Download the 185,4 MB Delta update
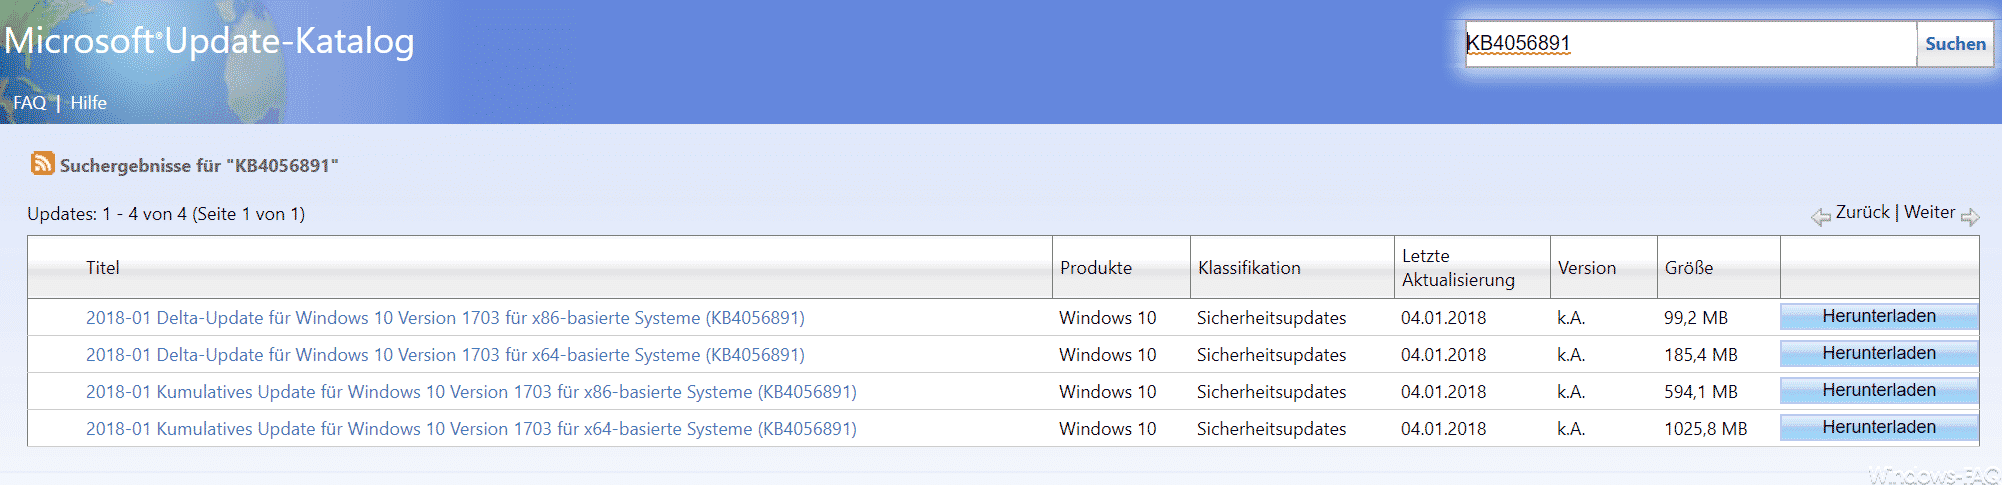 point(1879,353)
